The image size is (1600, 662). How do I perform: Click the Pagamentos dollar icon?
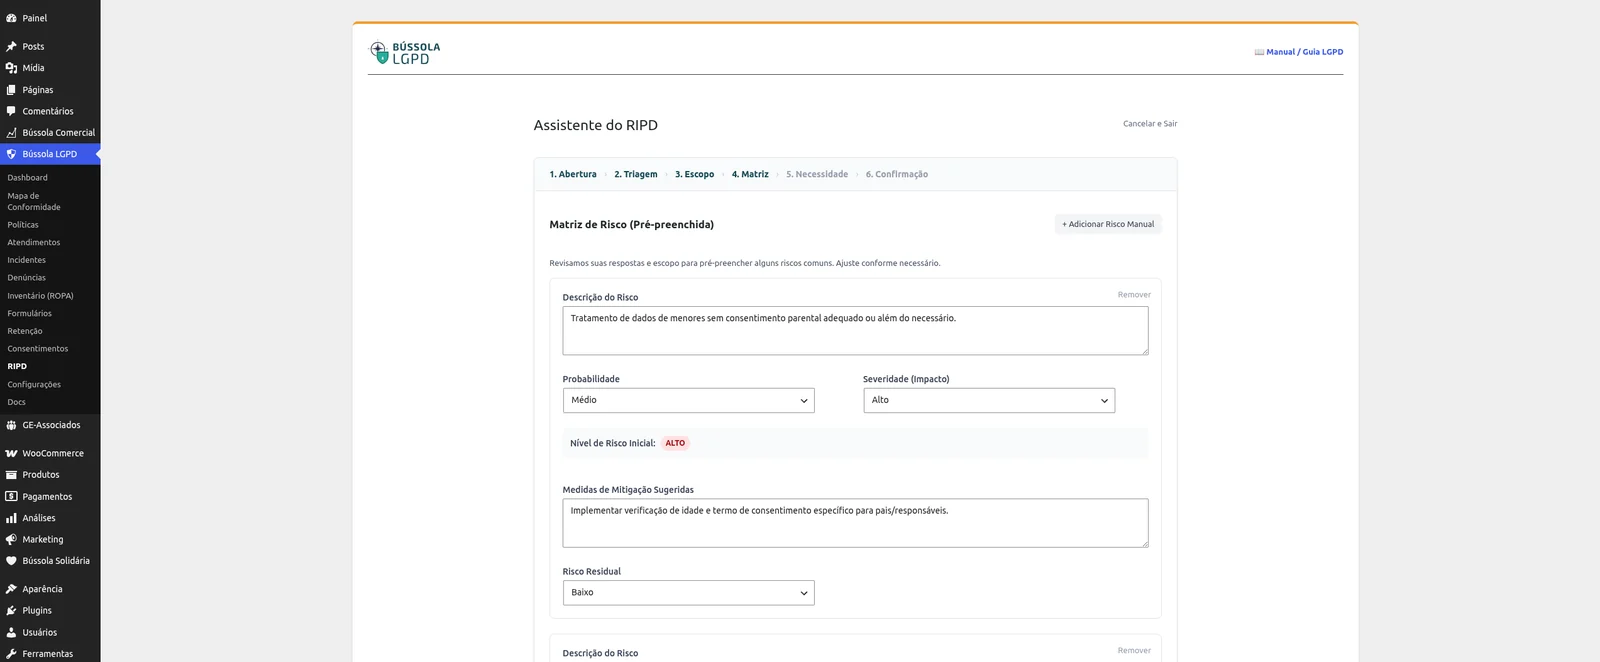[11, 496]
